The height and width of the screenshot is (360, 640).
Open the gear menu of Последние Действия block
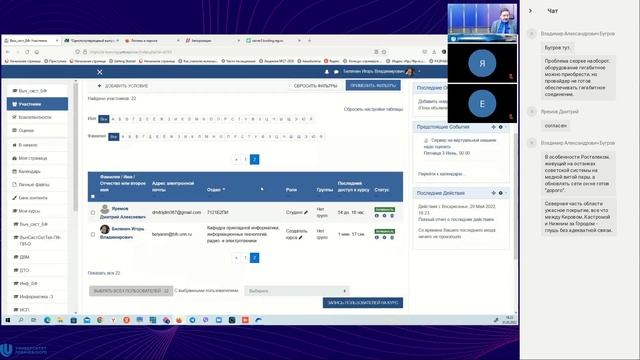pyautogui.click(x=502, y=193)
